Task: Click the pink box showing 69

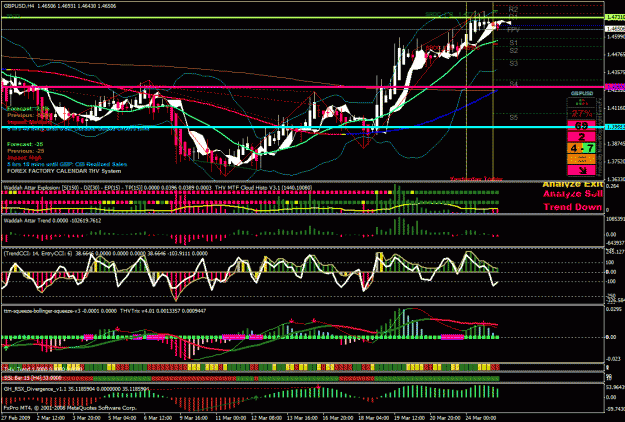Action: tap(582, 126)
